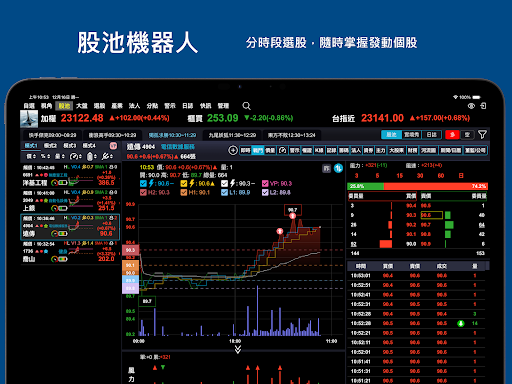
Task: Select the 10:30~11:29 time-slot tab
Action: point(172,135)
